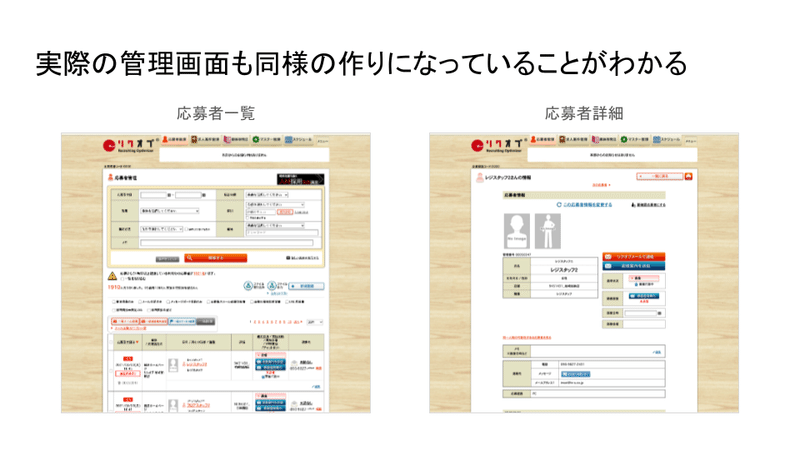
Task: Click the orange リクオプメールで連絡 button
Action: coord(634,257)
